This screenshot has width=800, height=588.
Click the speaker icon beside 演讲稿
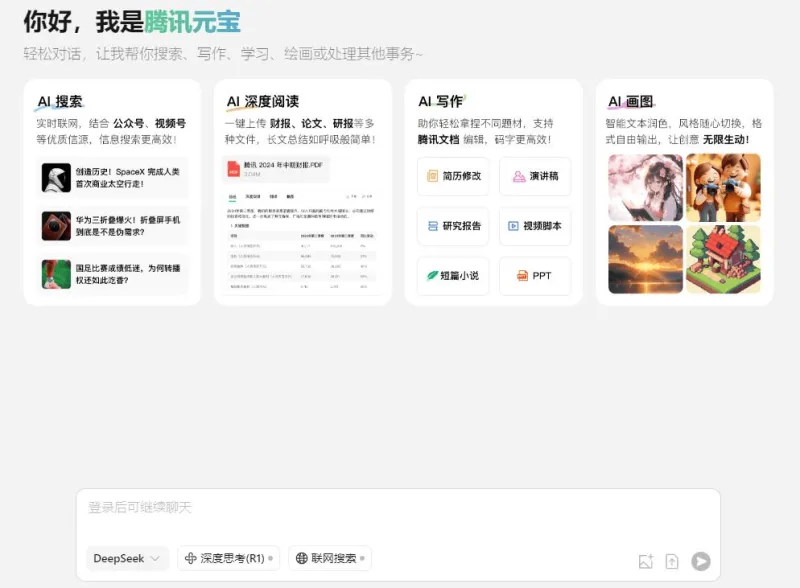point(519,176)
